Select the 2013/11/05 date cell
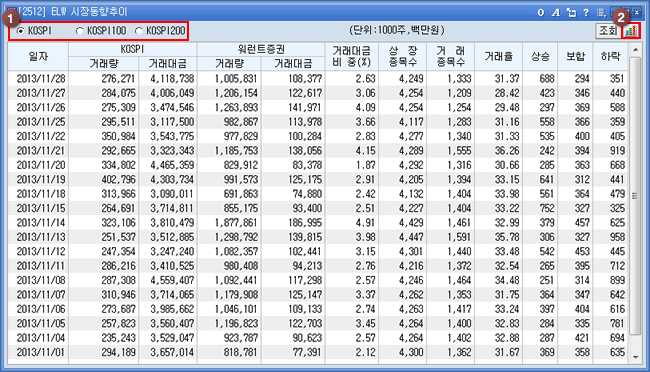The image size is (650, 372). click(x=41, y=323)
